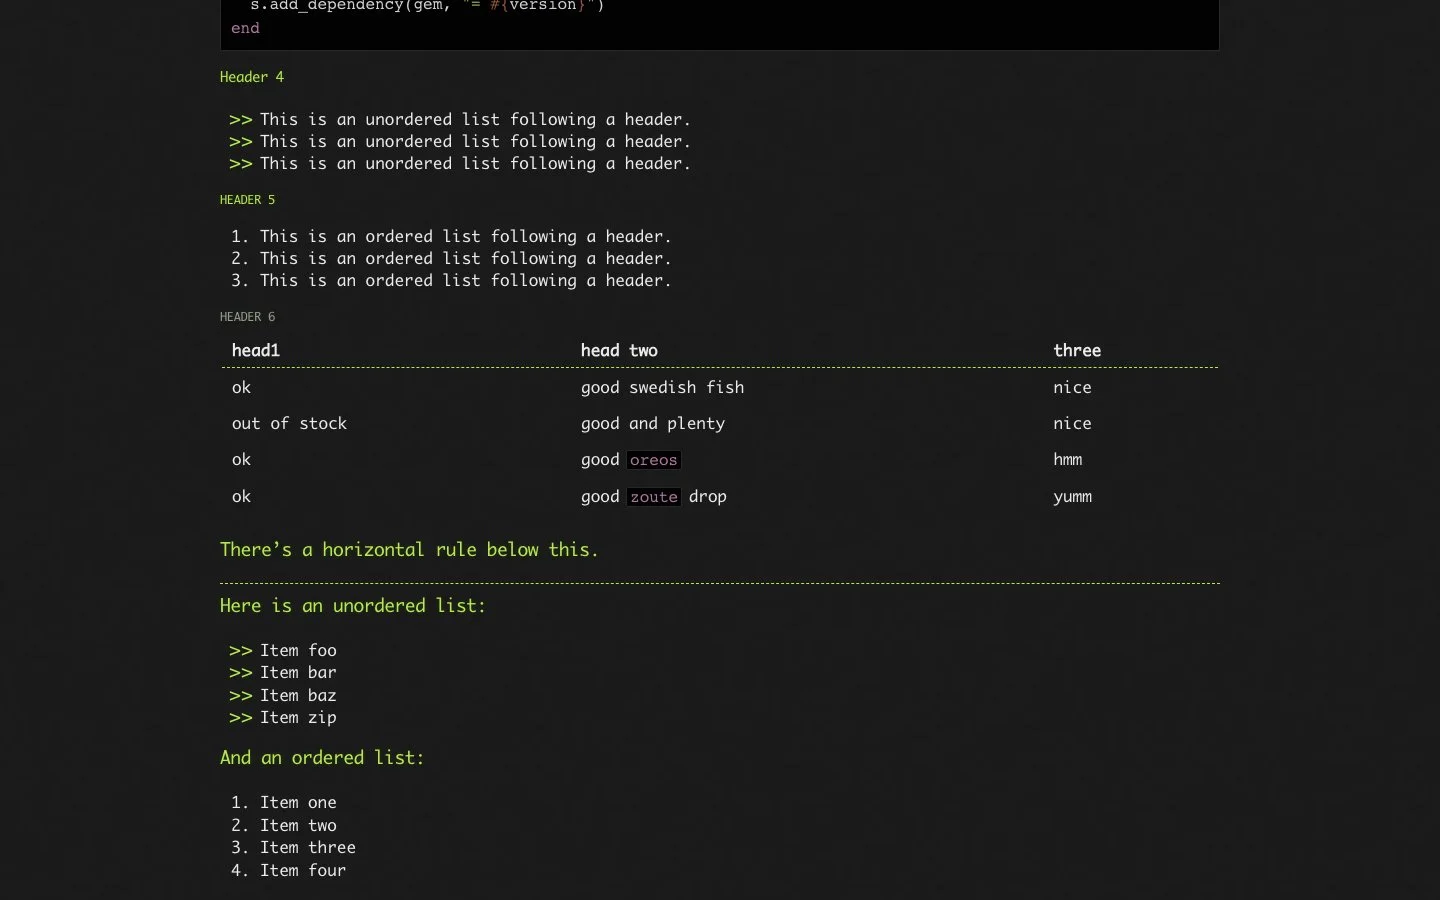This screenshot has width=1440, height=900.
Task: Click the 'out of stock' table cell
Action: [289, 424]
